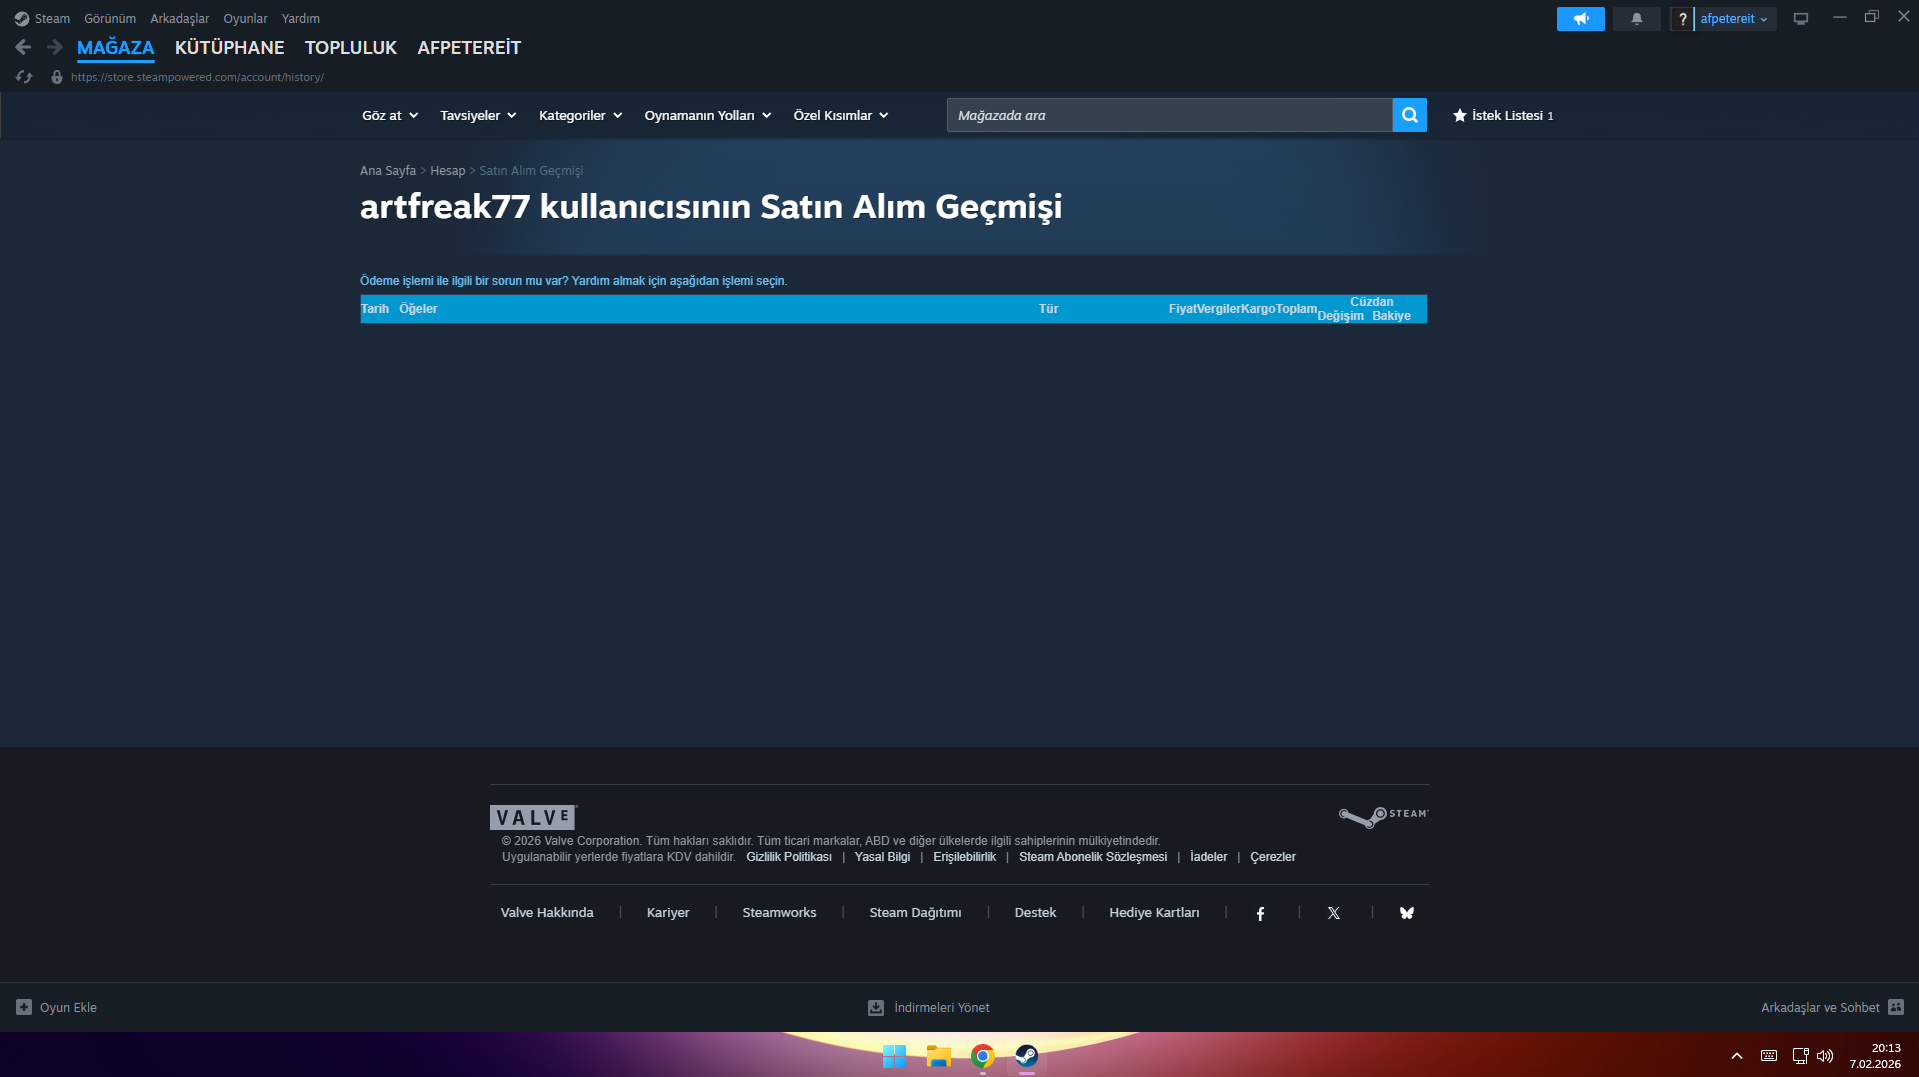Open the Oyunlar menu

245,19
